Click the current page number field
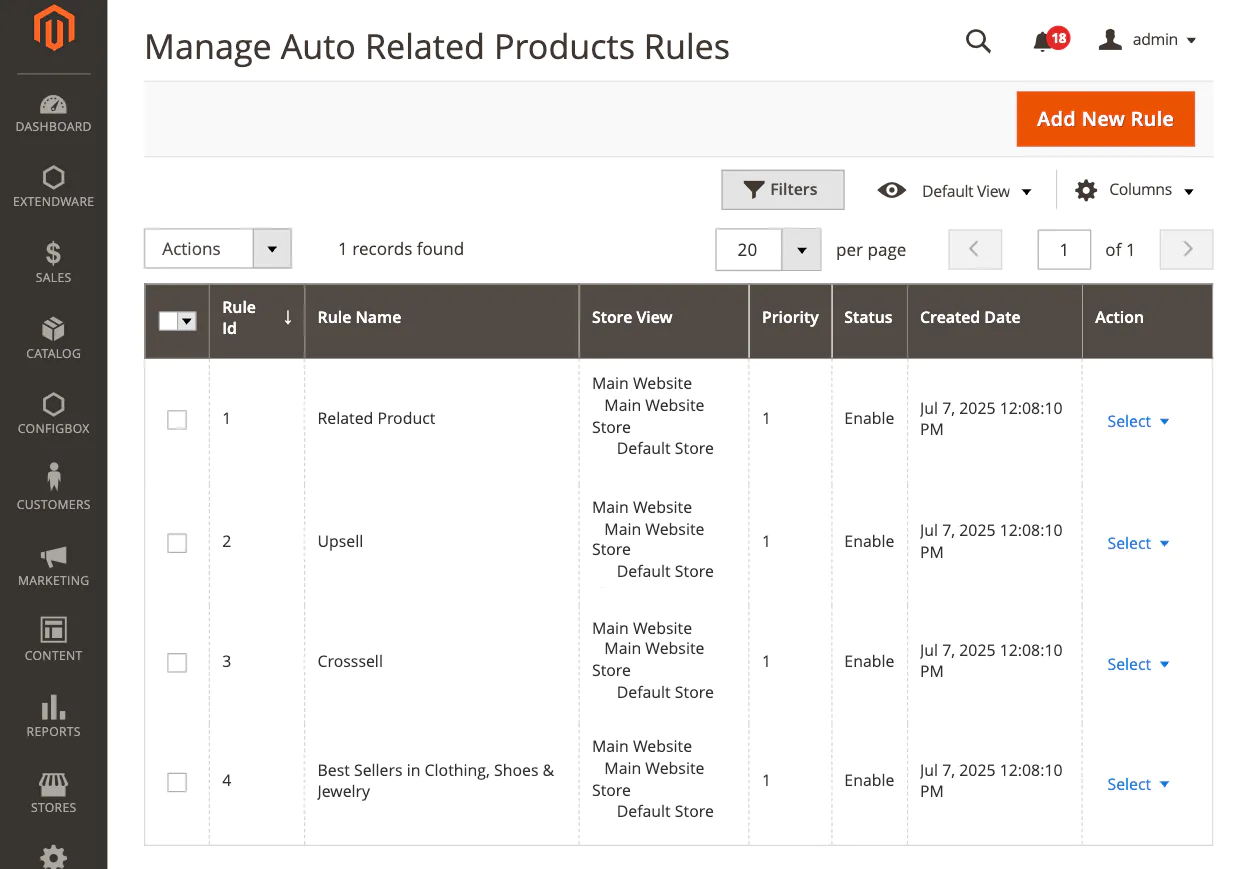1247x869 pixels. coord(1063,250)
